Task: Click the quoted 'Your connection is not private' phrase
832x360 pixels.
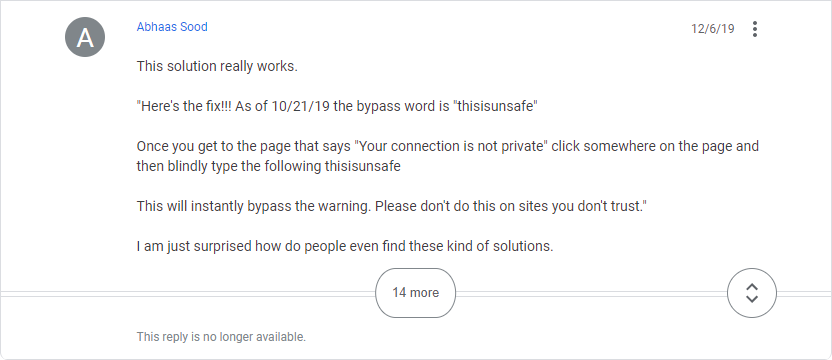Action: pos(451,147)
